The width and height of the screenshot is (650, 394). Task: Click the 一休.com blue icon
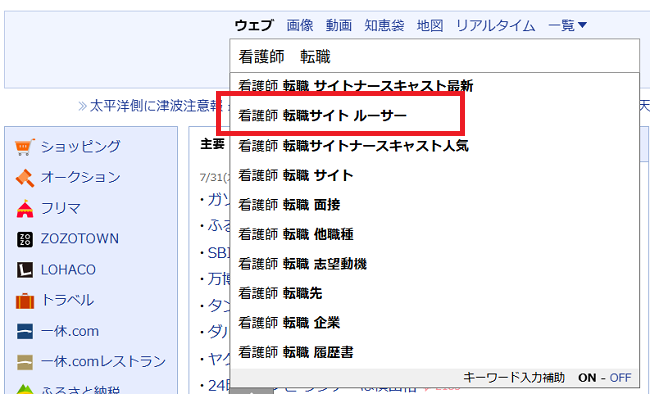(x=24, y=331)
